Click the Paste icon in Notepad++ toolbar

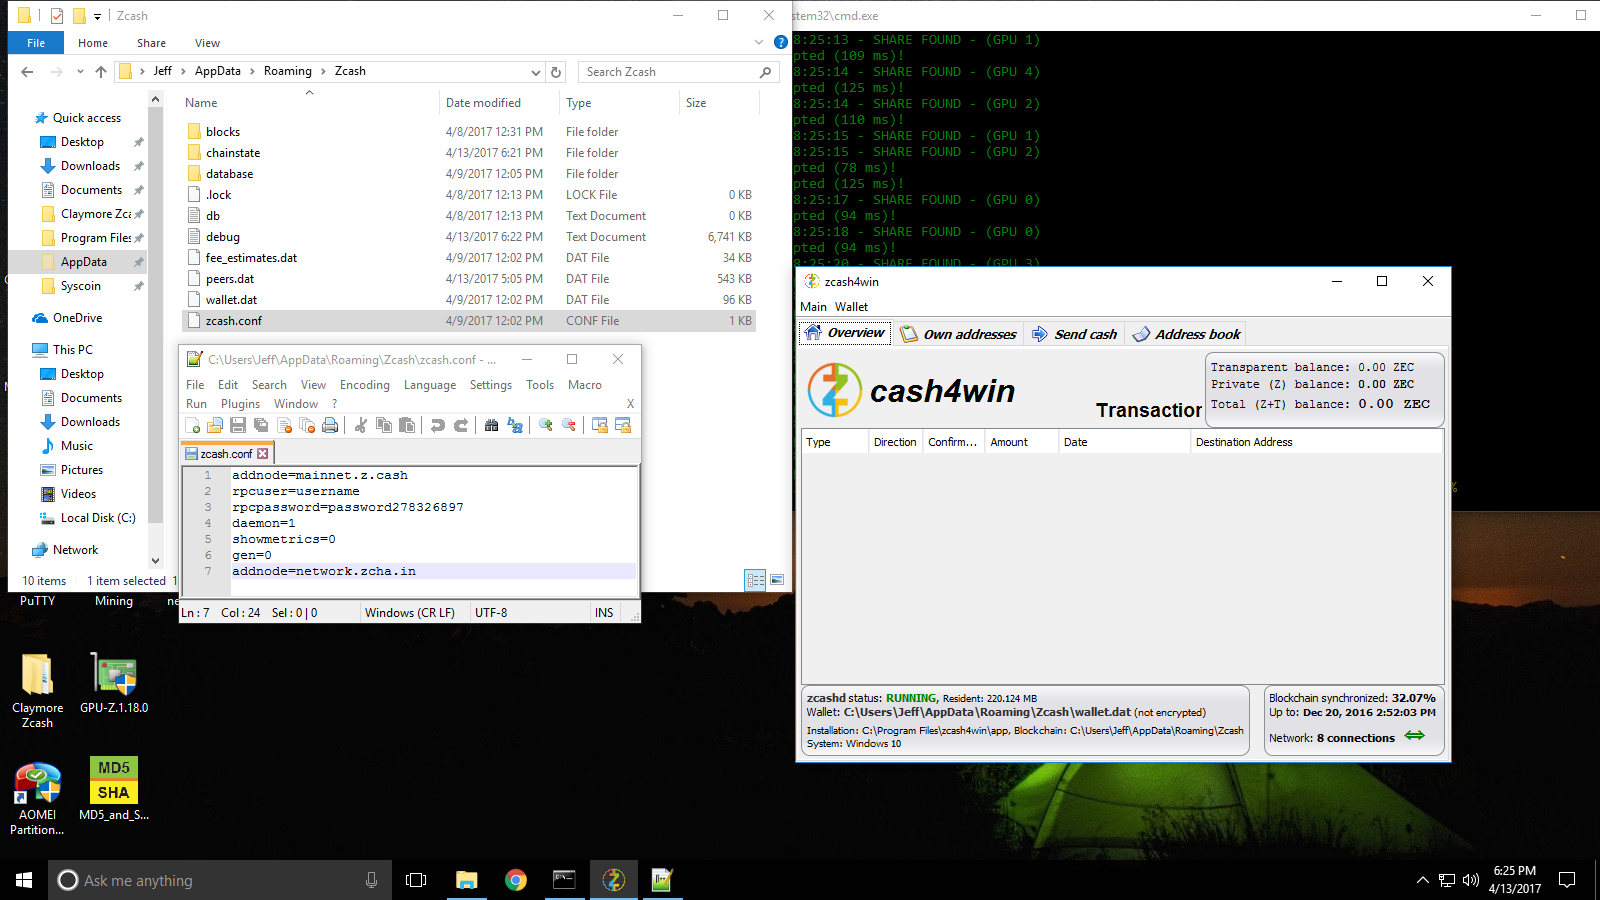coord(407,426)
